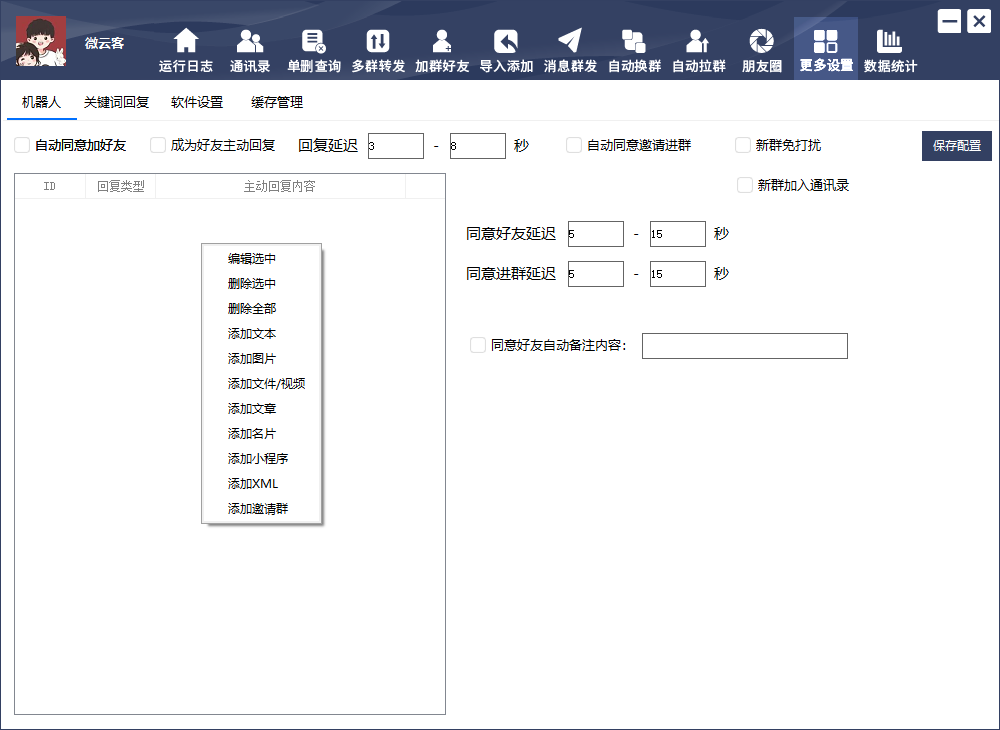
Task: Switch to 关键词回复 tab
Action: pyautogui.click(x=116, y=103)
